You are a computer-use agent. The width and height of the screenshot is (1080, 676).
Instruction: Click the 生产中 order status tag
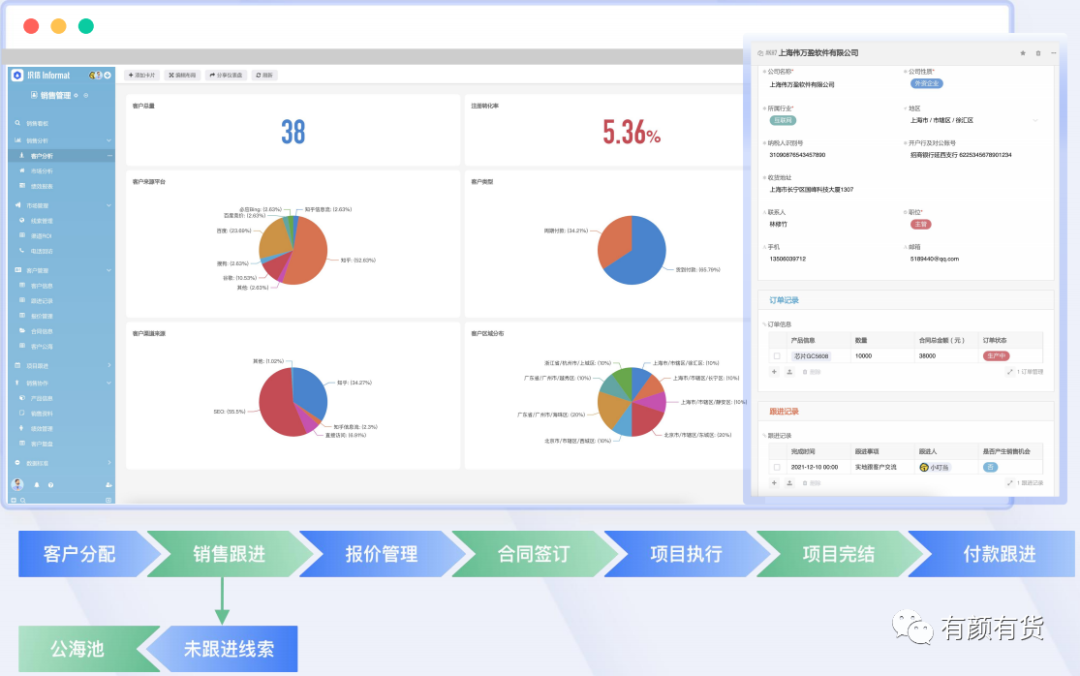tap(995, 356)
